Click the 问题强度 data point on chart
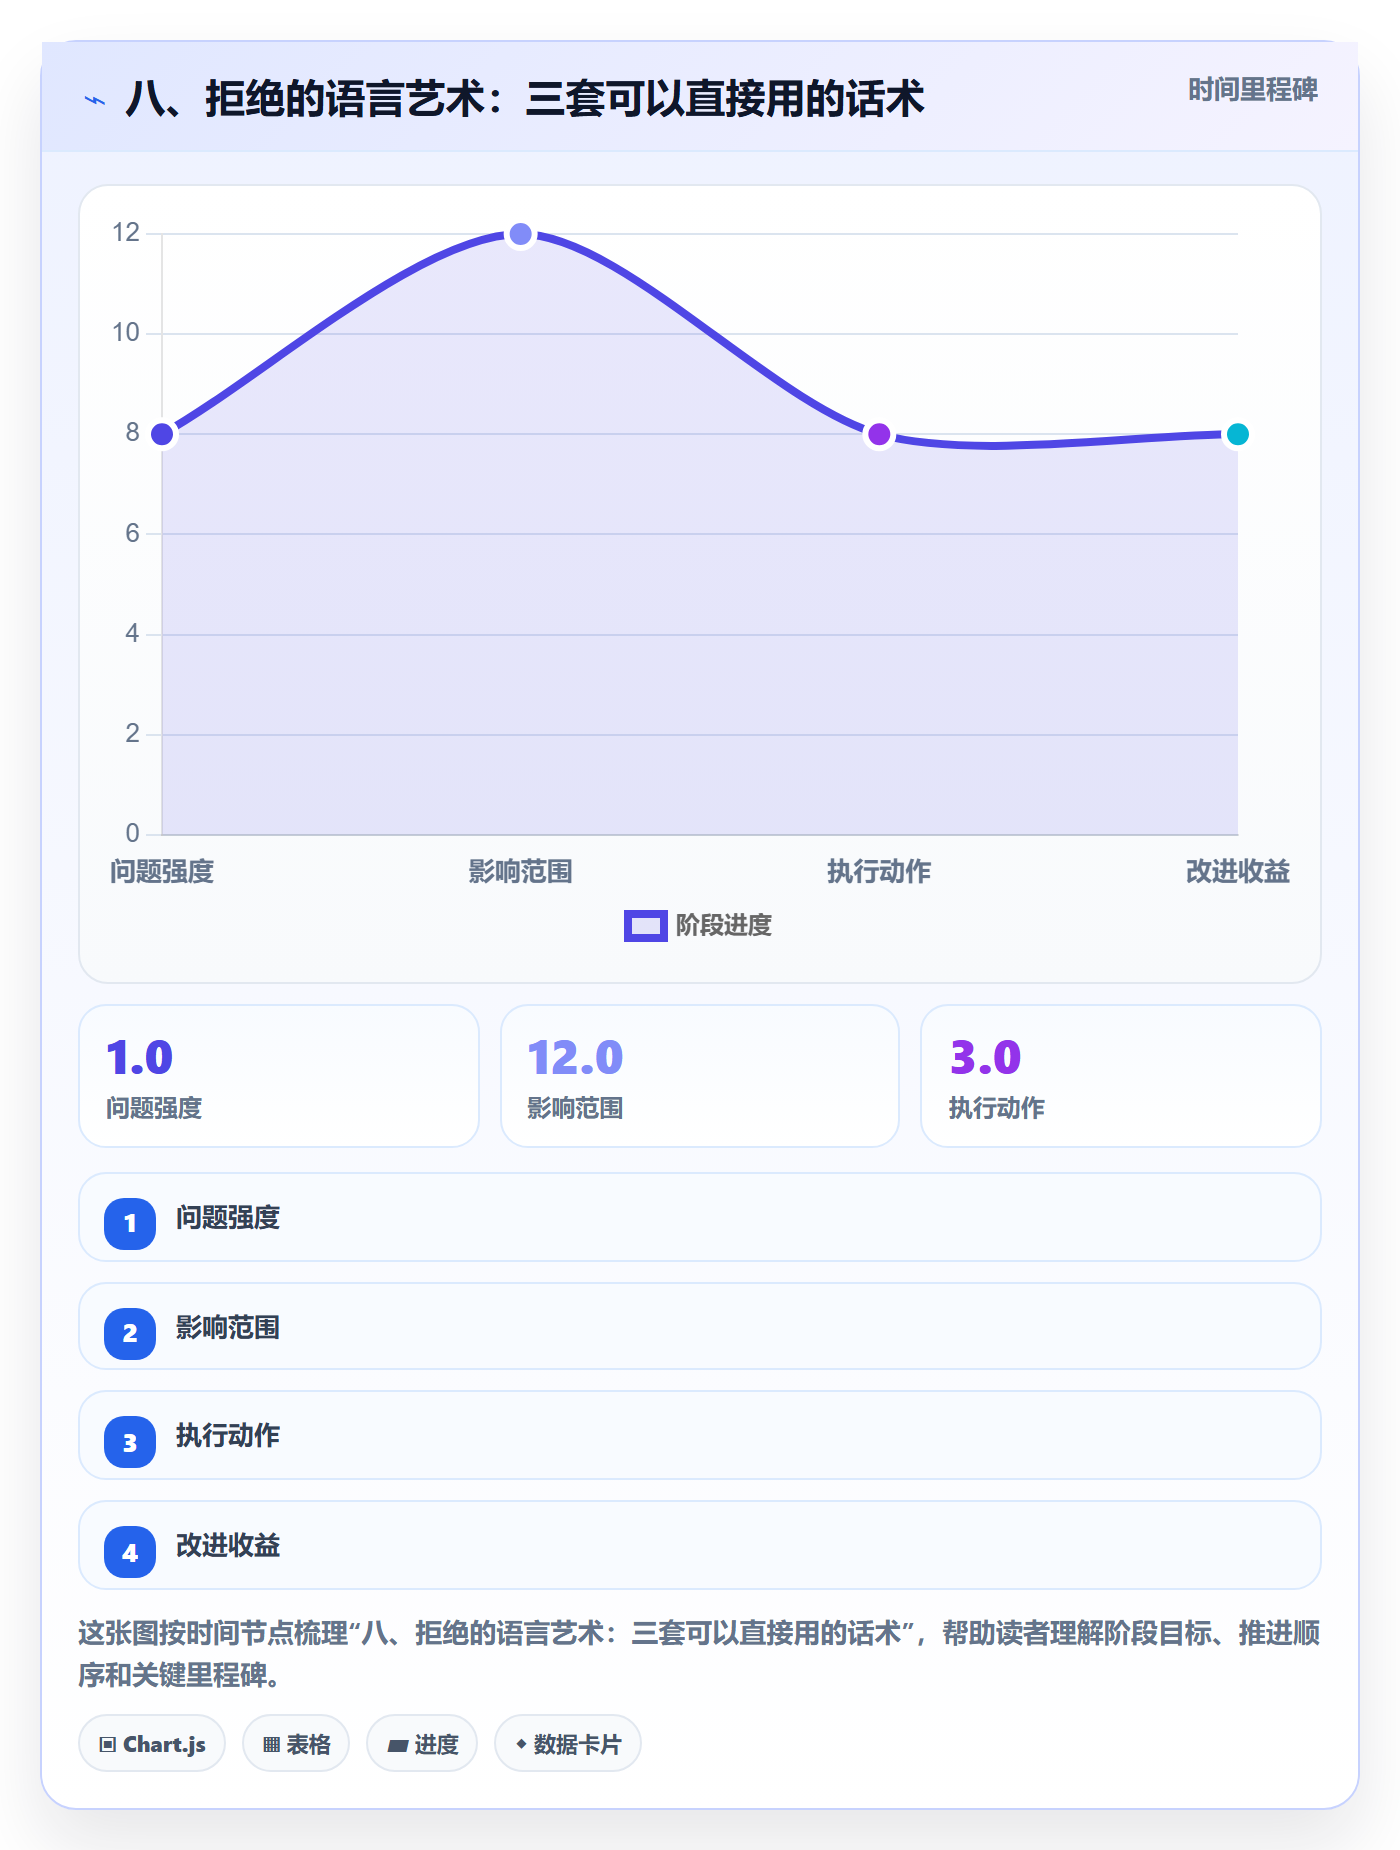 pyautogui.click(x=162, y=434)
